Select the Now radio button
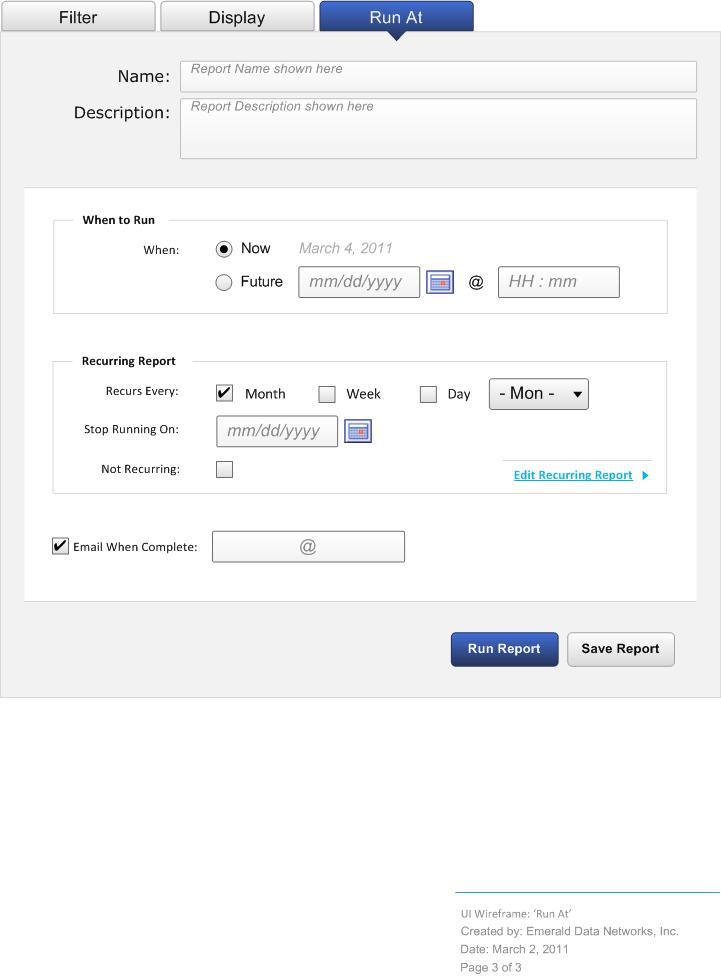 point(224,249)
